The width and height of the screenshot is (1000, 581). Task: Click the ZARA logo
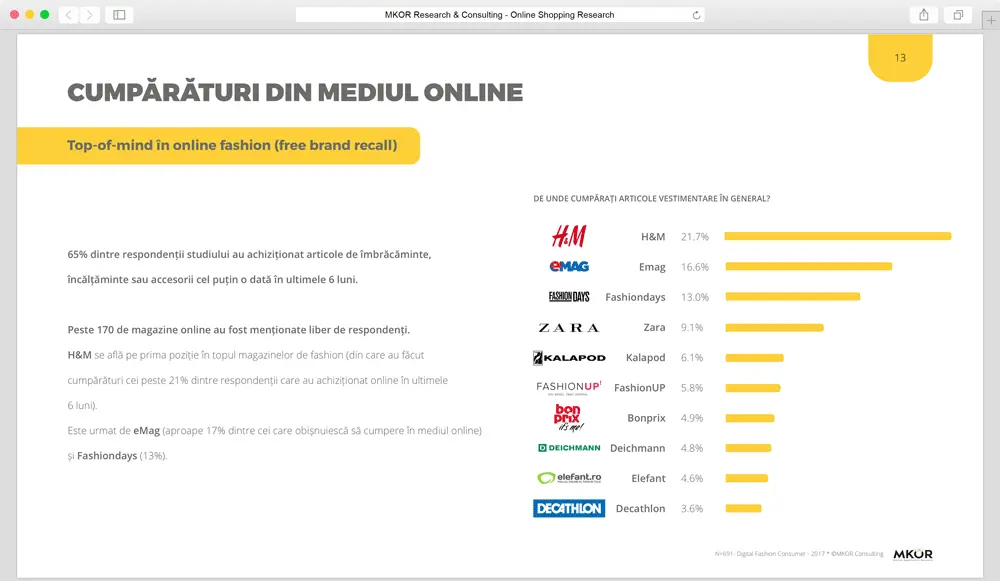click(x=569, y=328)
